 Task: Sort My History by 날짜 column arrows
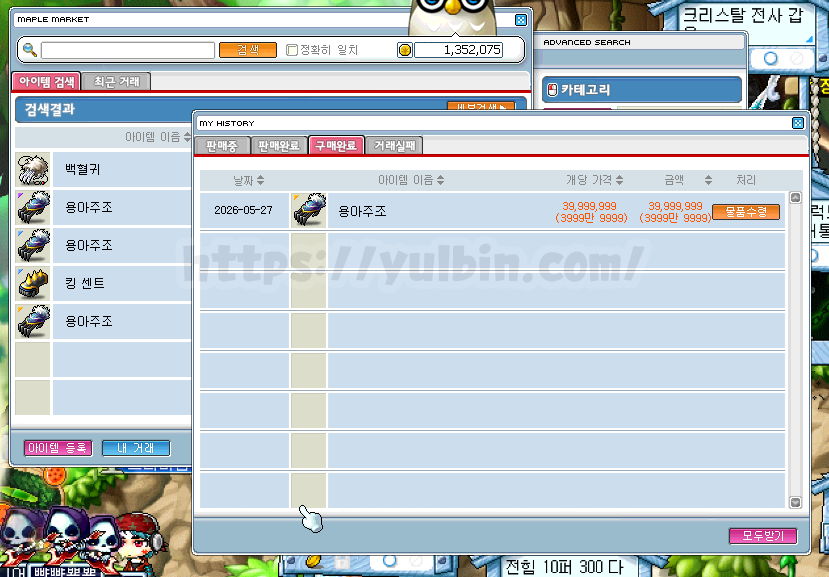260,180
